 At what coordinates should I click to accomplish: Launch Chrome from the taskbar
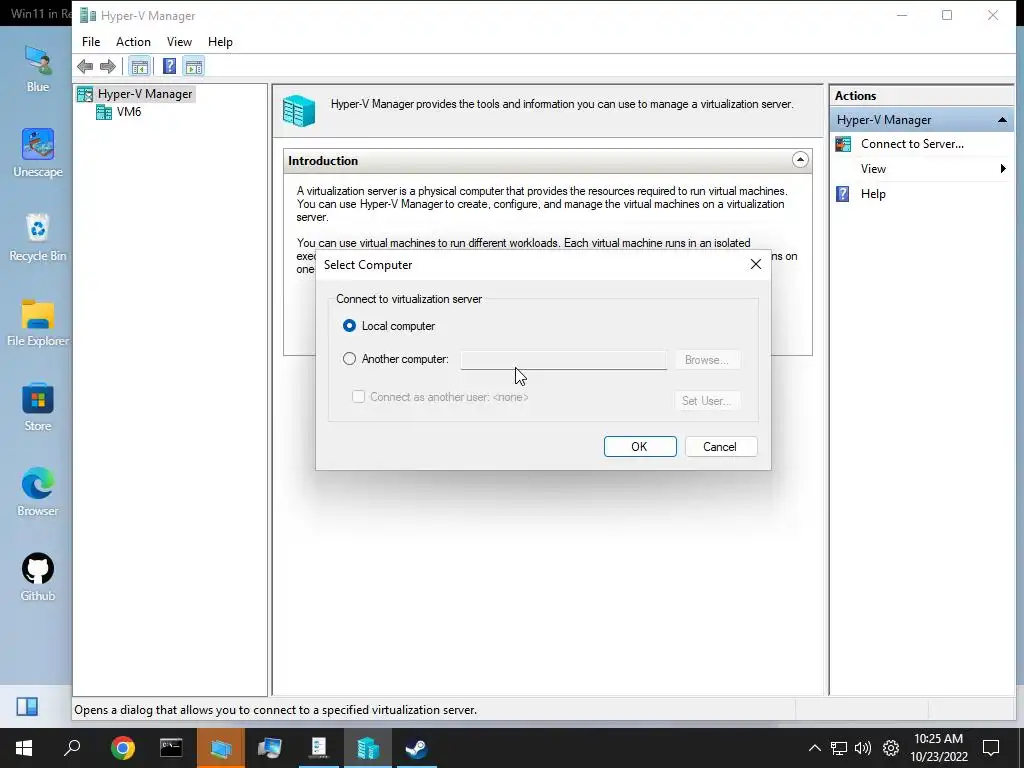click(123, 748)
